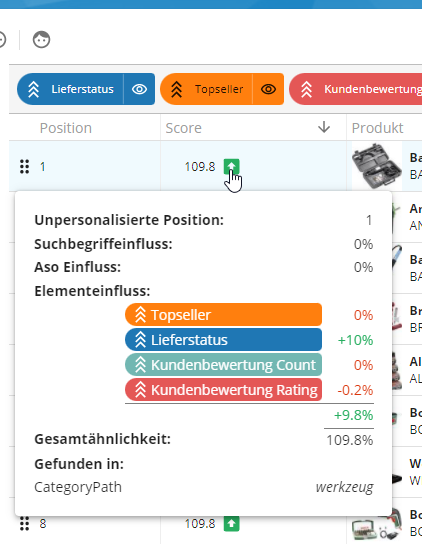422x544 pixels.
Task: Open the first product's toolbox thumbnail
Action: tap(377, 166)
